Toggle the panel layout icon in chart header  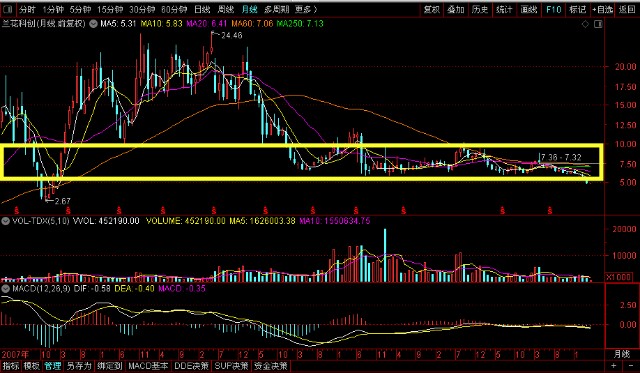click(x=598, y=24)
